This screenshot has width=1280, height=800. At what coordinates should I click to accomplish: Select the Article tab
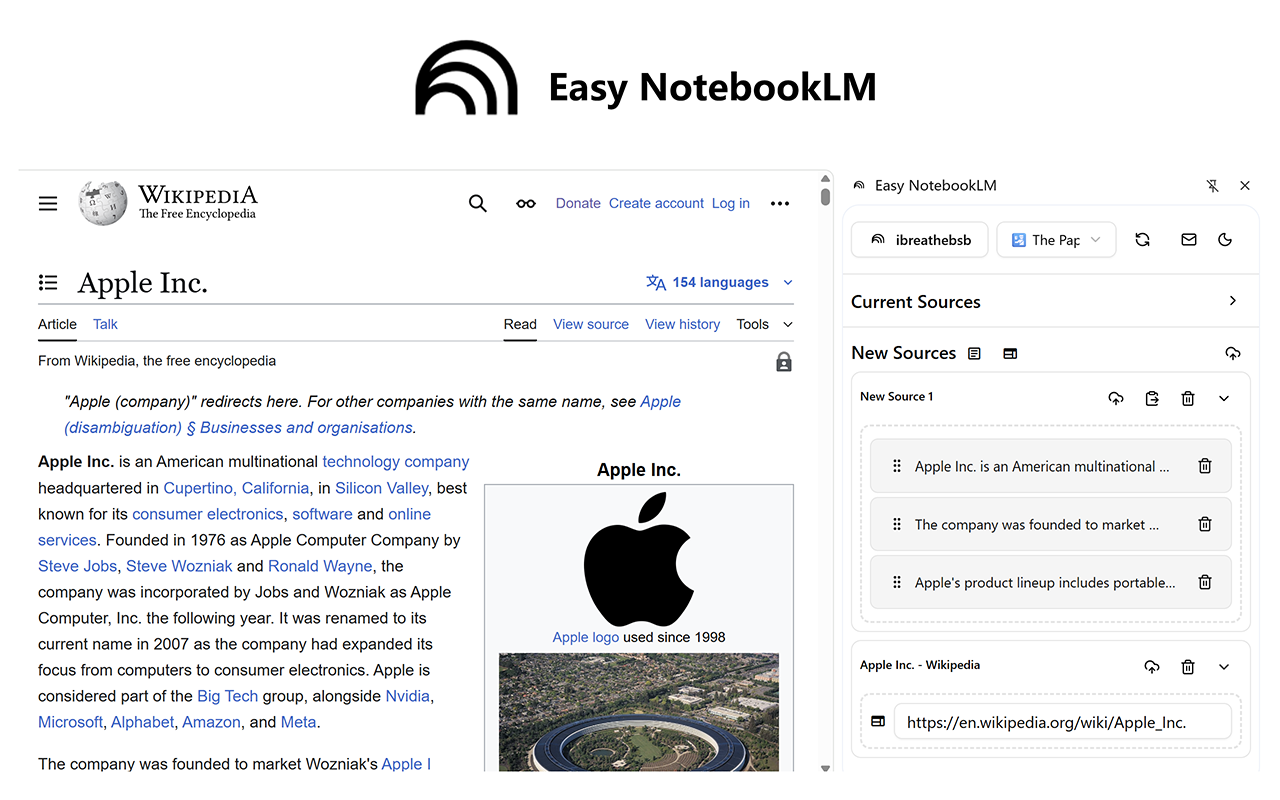tap(57, 324)
